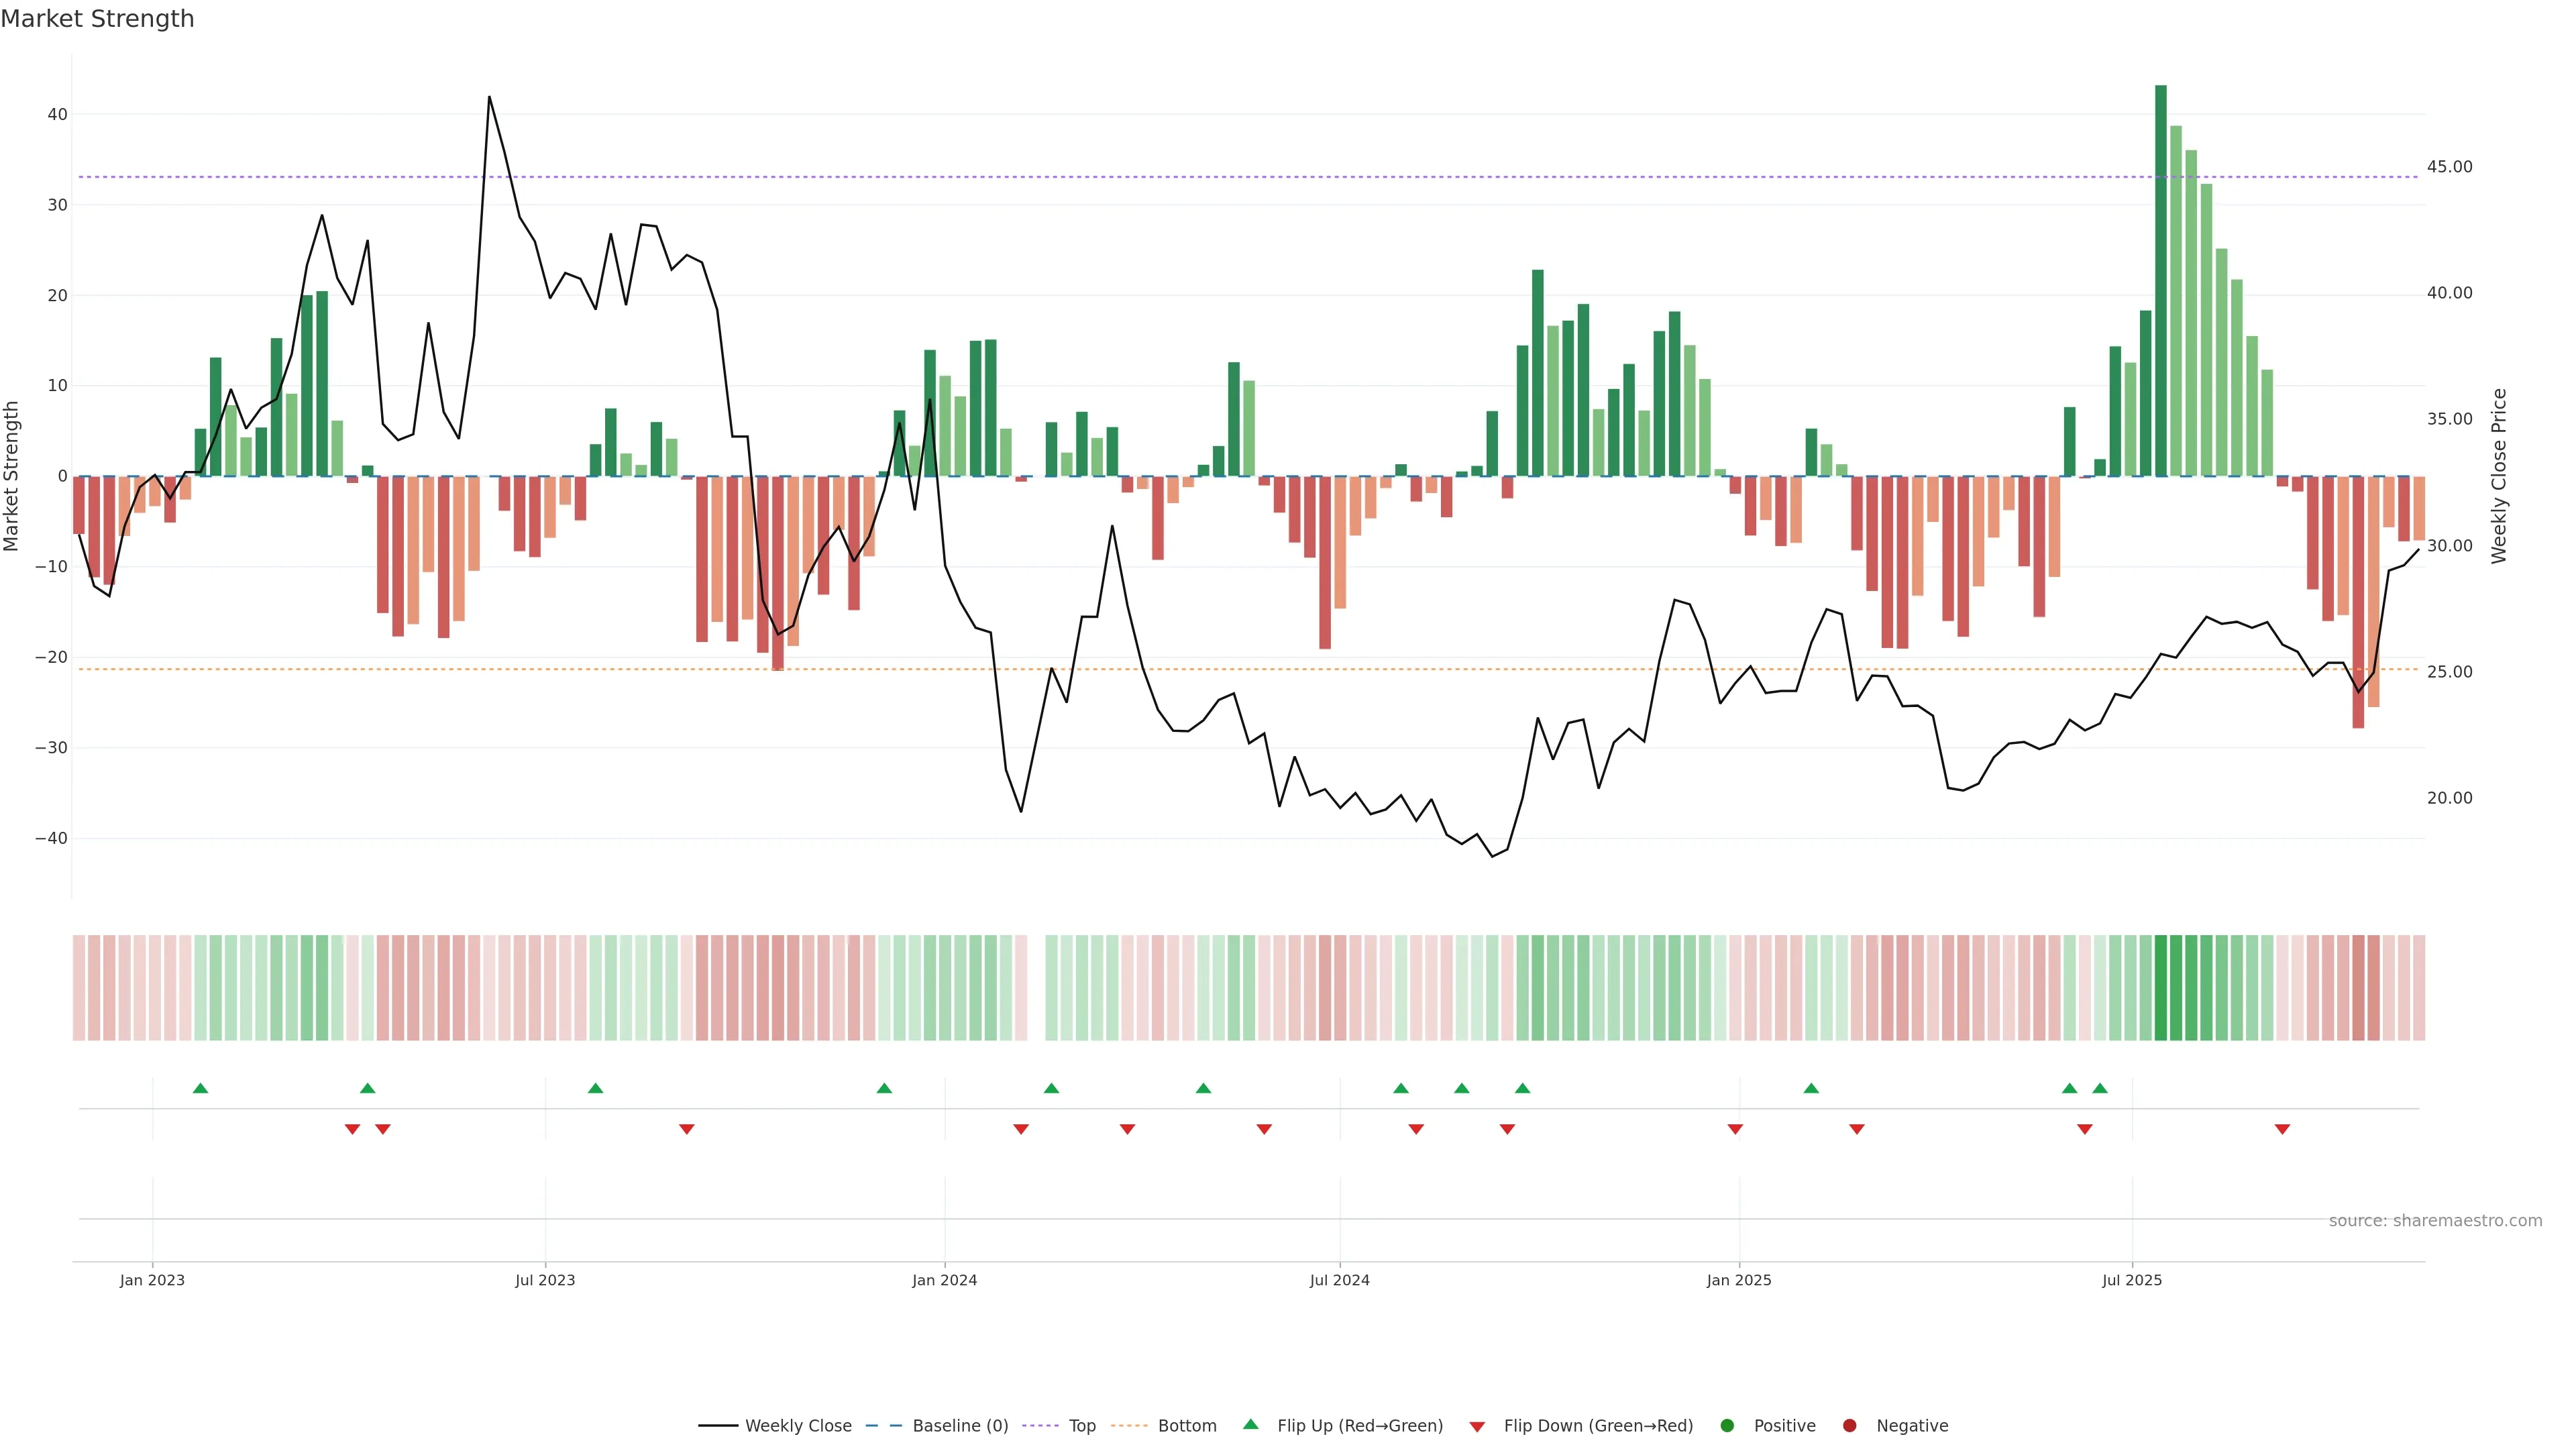Click the Flip Up green triangle legend icon
The height and width of the screenshot is (1449, 2576).
tap(1250, 1424)
